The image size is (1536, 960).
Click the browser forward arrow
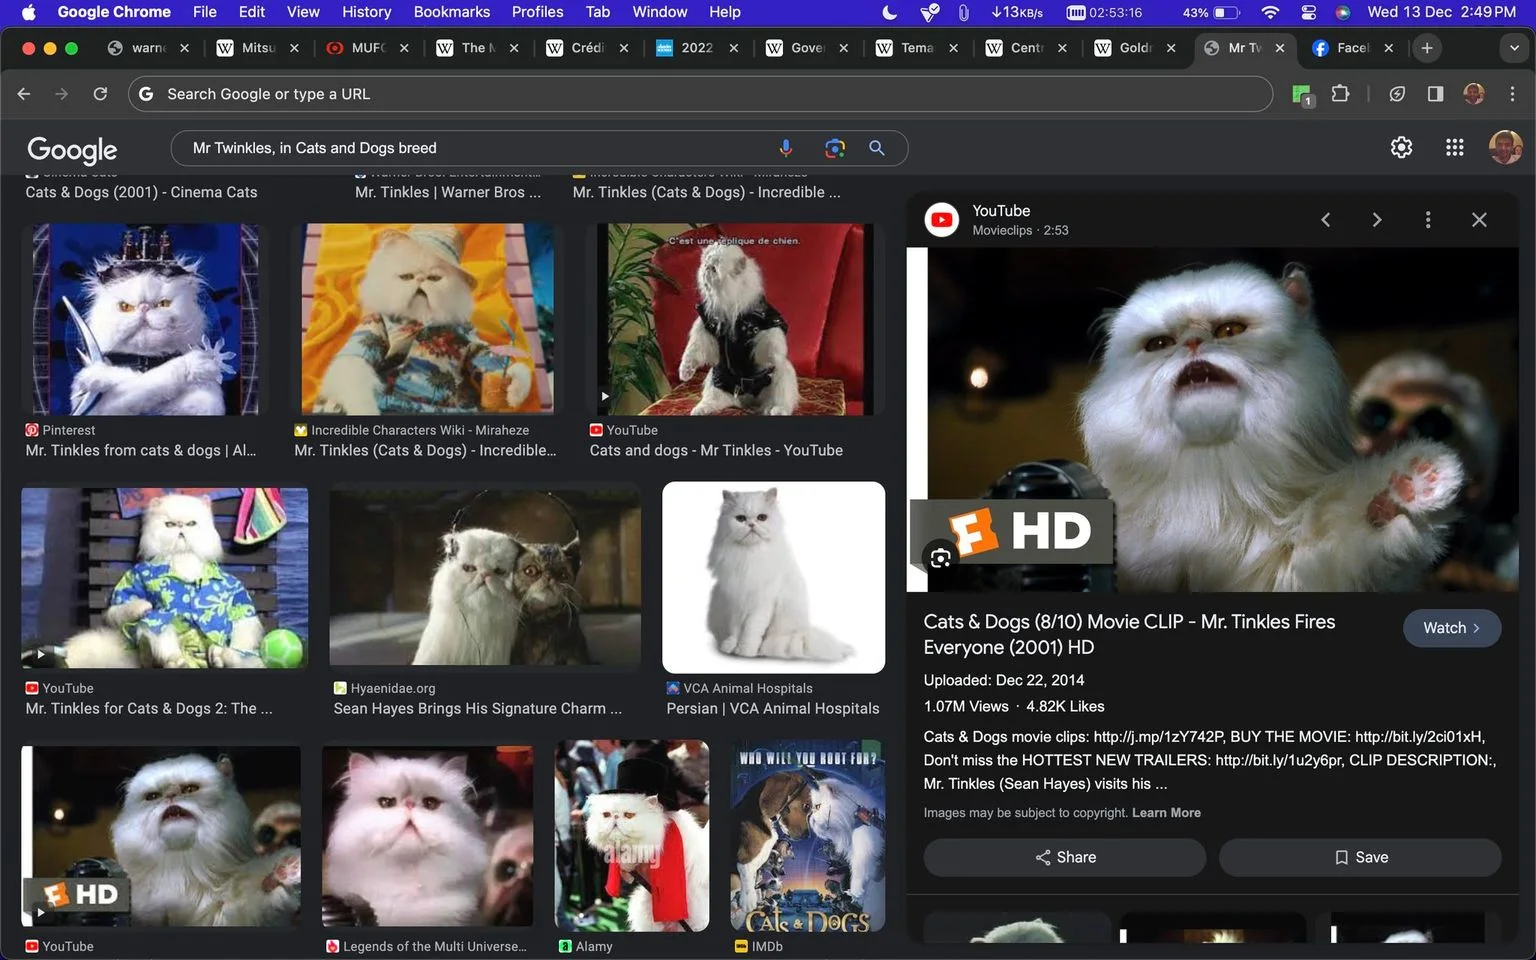(62, 94)
